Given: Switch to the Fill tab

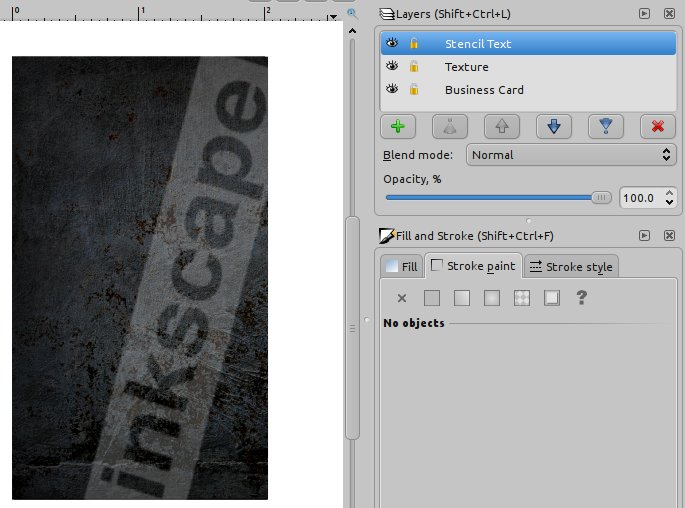Looking at the screenshot, I should (402, 266).
